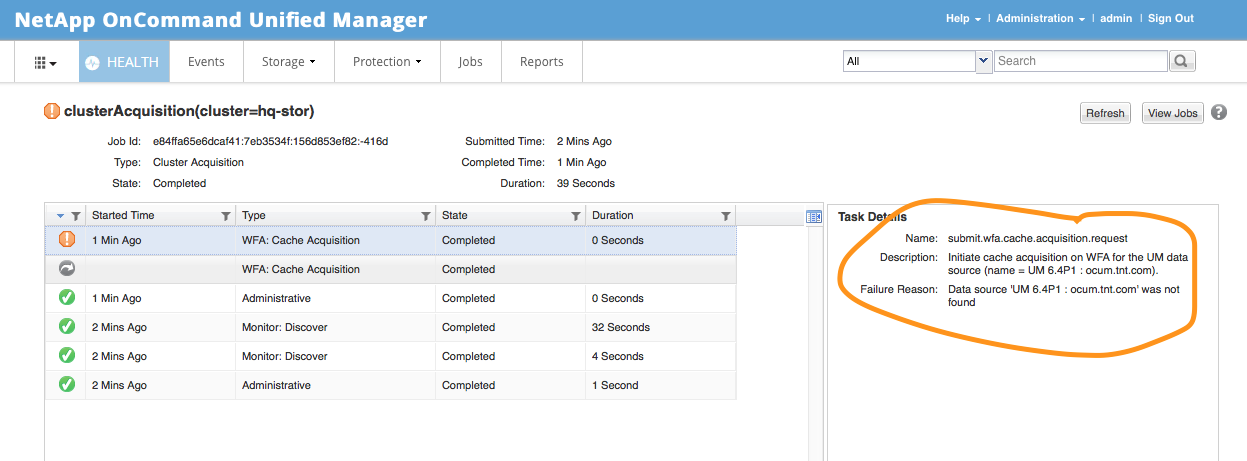The image size is (1247, 461).
Task: Open the Reports tab
Action: (541, 62)
